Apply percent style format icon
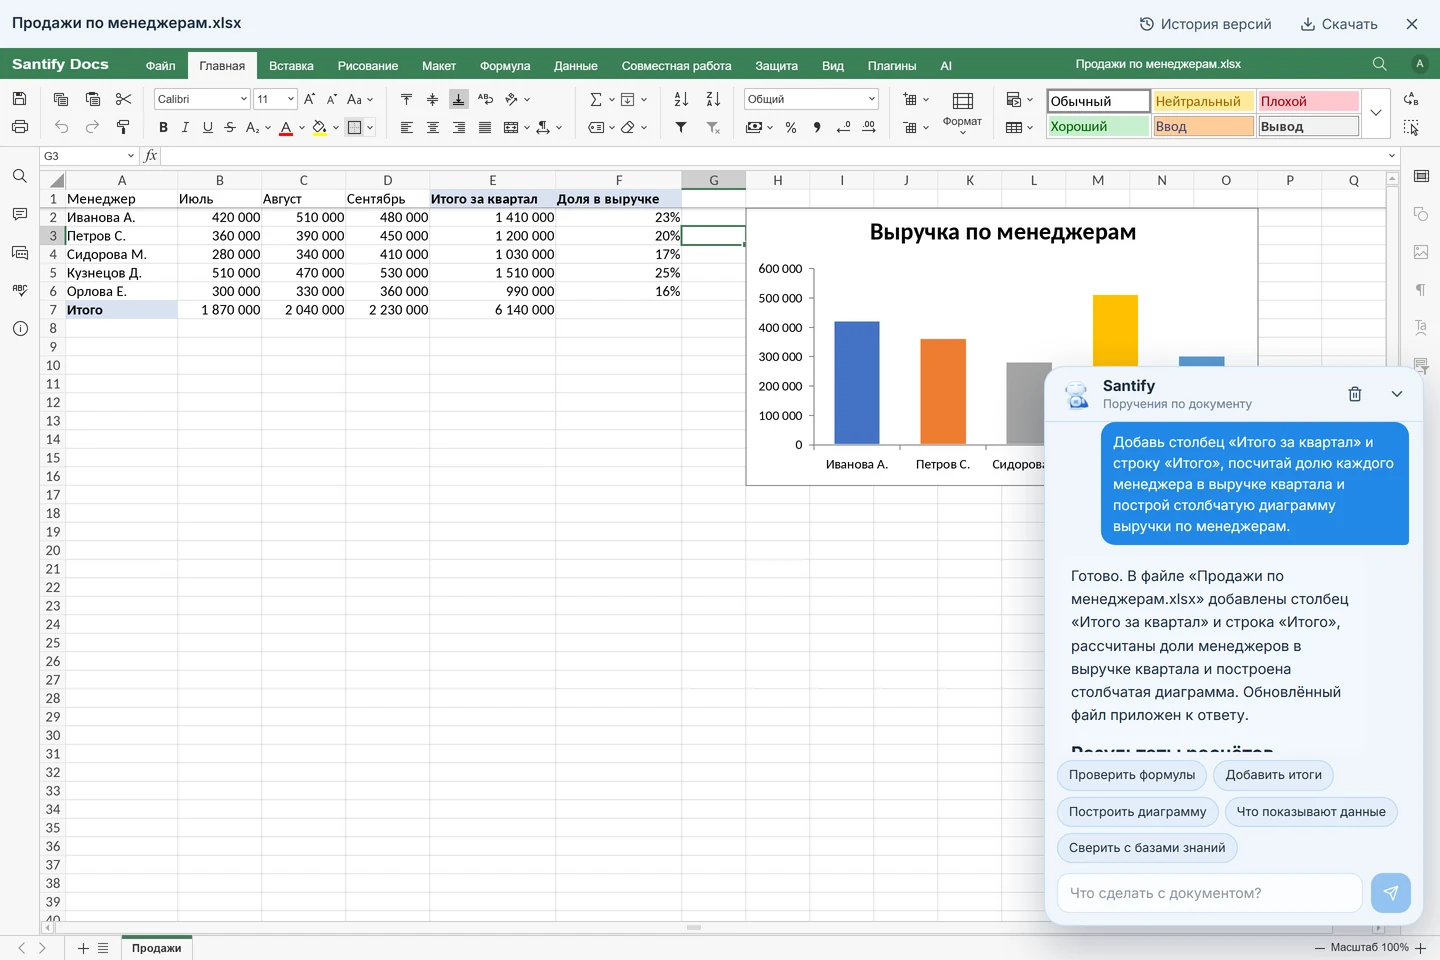1440x960 pixels. 791,127
